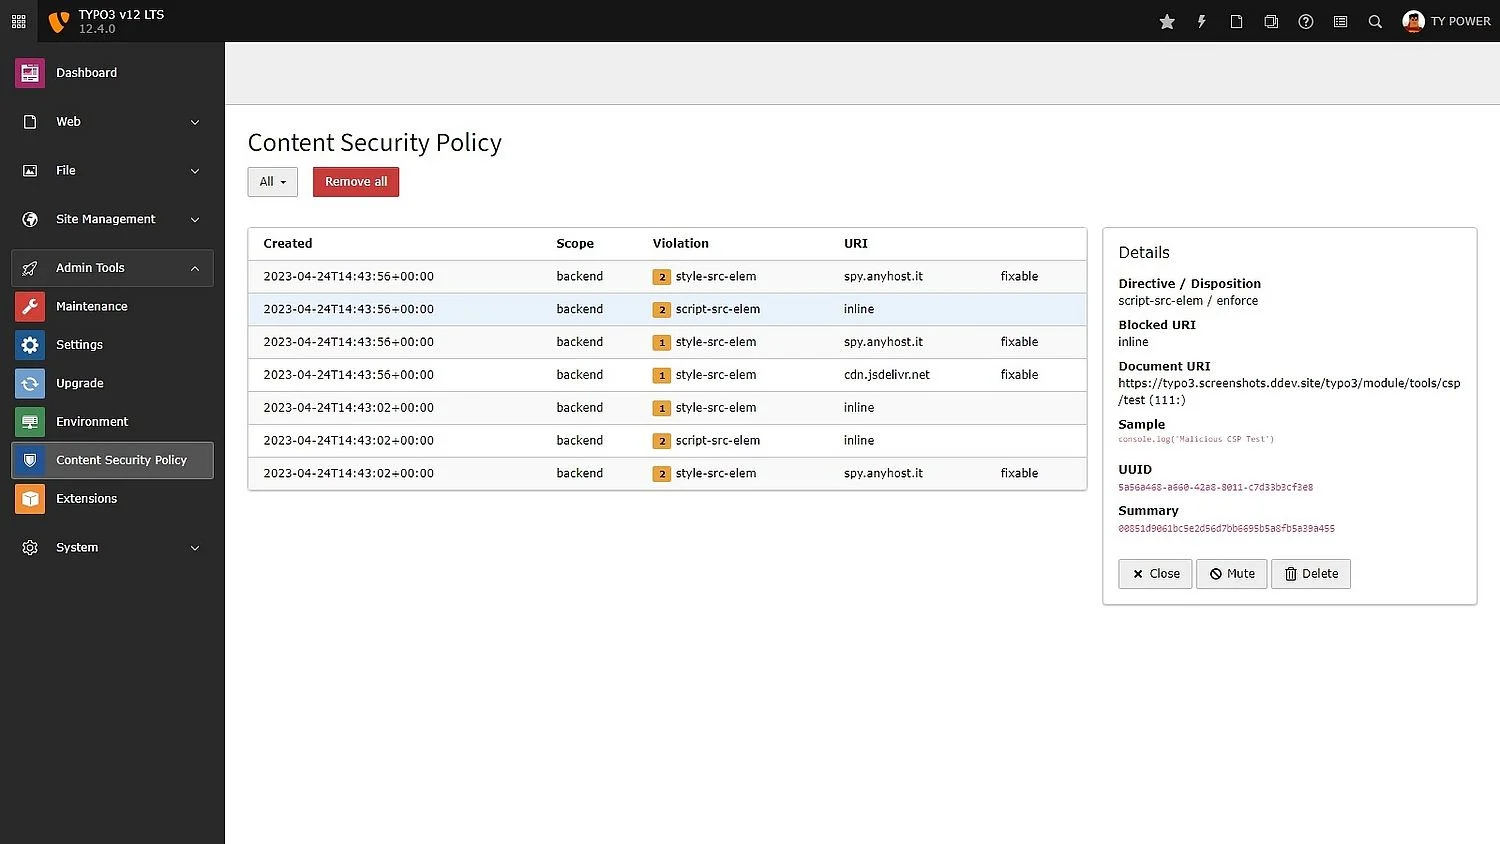Click the clear cache lightning bolt icon

pos(1201,21)
